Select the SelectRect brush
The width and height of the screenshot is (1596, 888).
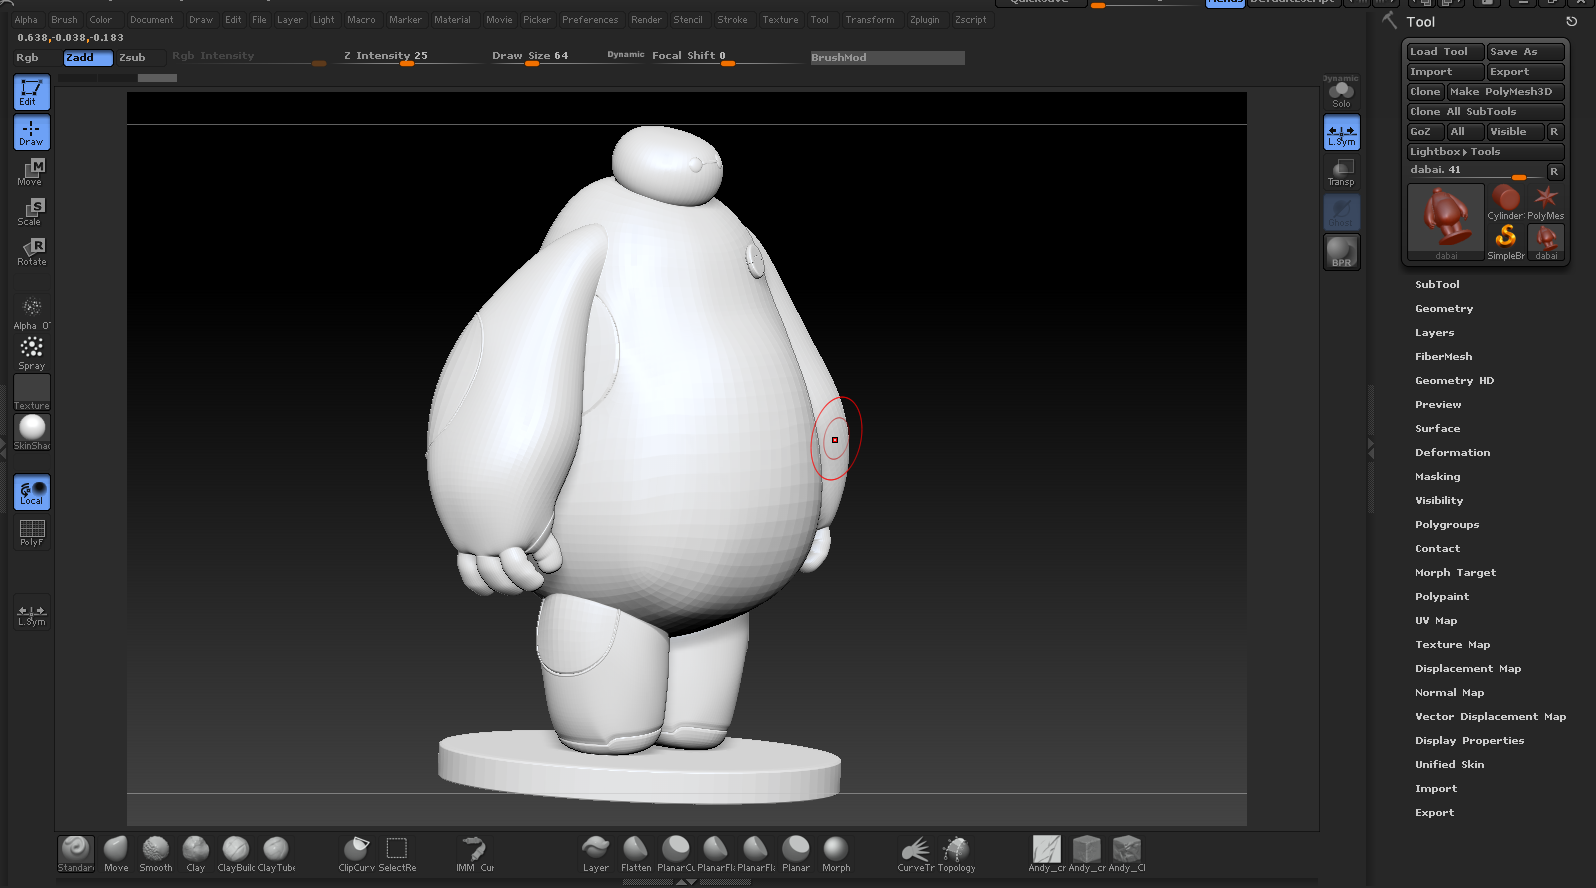click(397, 854)
